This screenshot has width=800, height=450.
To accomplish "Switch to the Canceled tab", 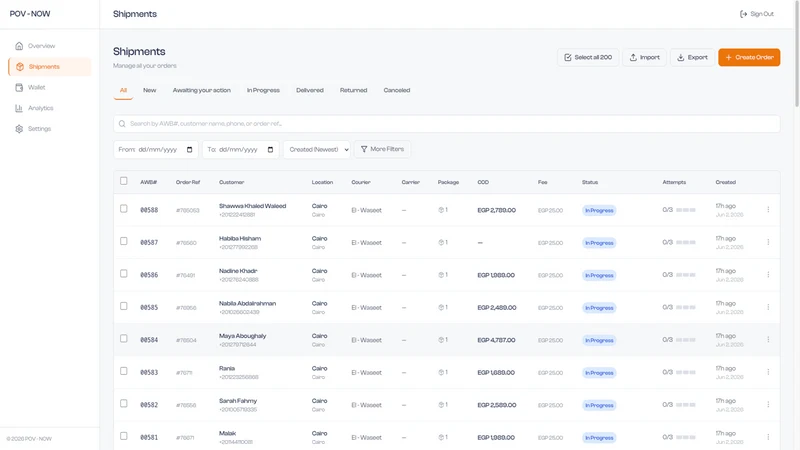I will click(x=397, y=90).
